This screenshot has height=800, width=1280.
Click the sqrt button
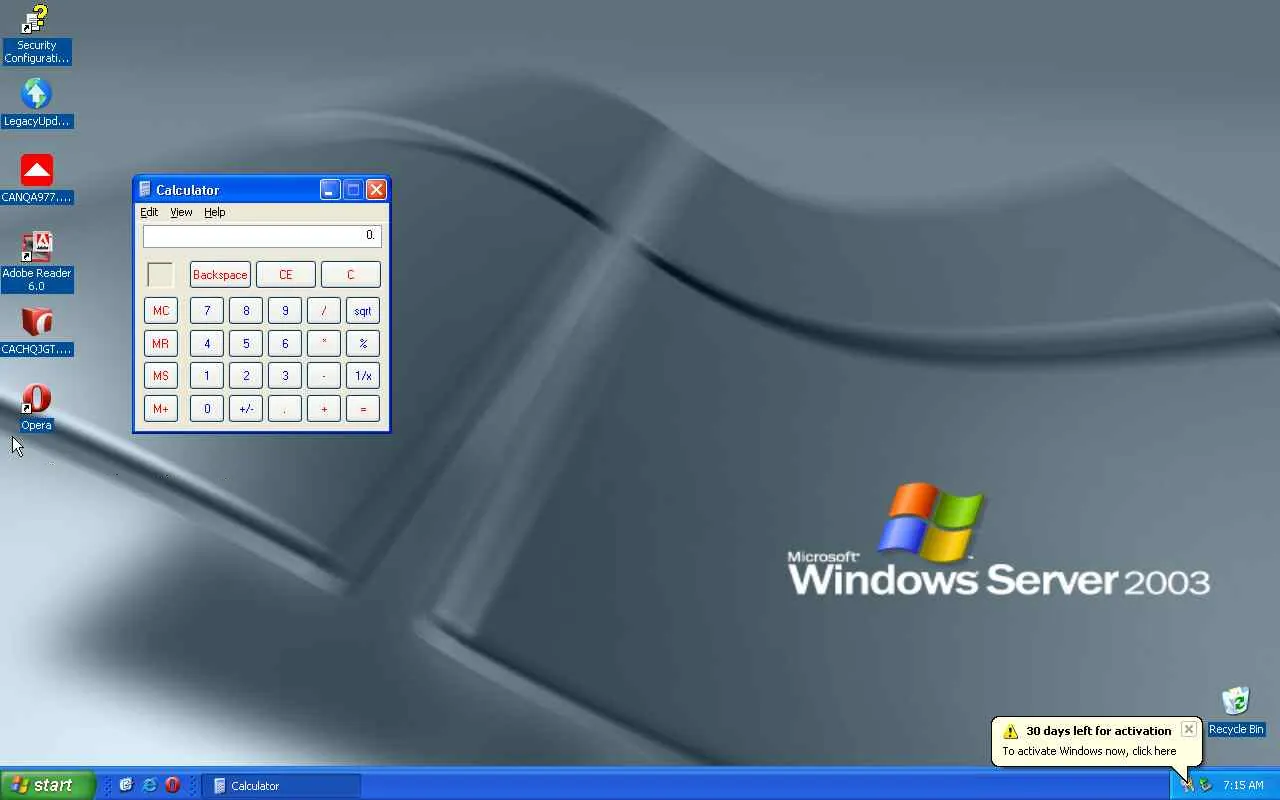pyautogui.click(x=363, y=311)
